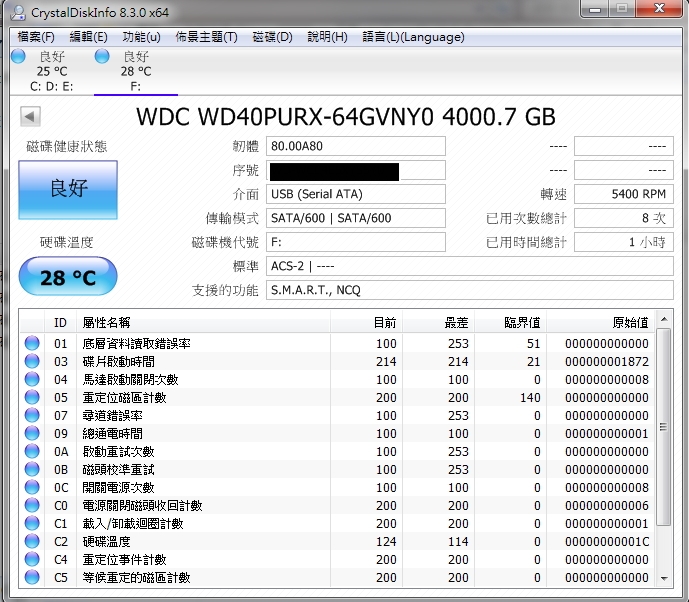The image size is (689, 602).
Task: Click the standard field ACS-2
Action: click(x=470, y=266)
